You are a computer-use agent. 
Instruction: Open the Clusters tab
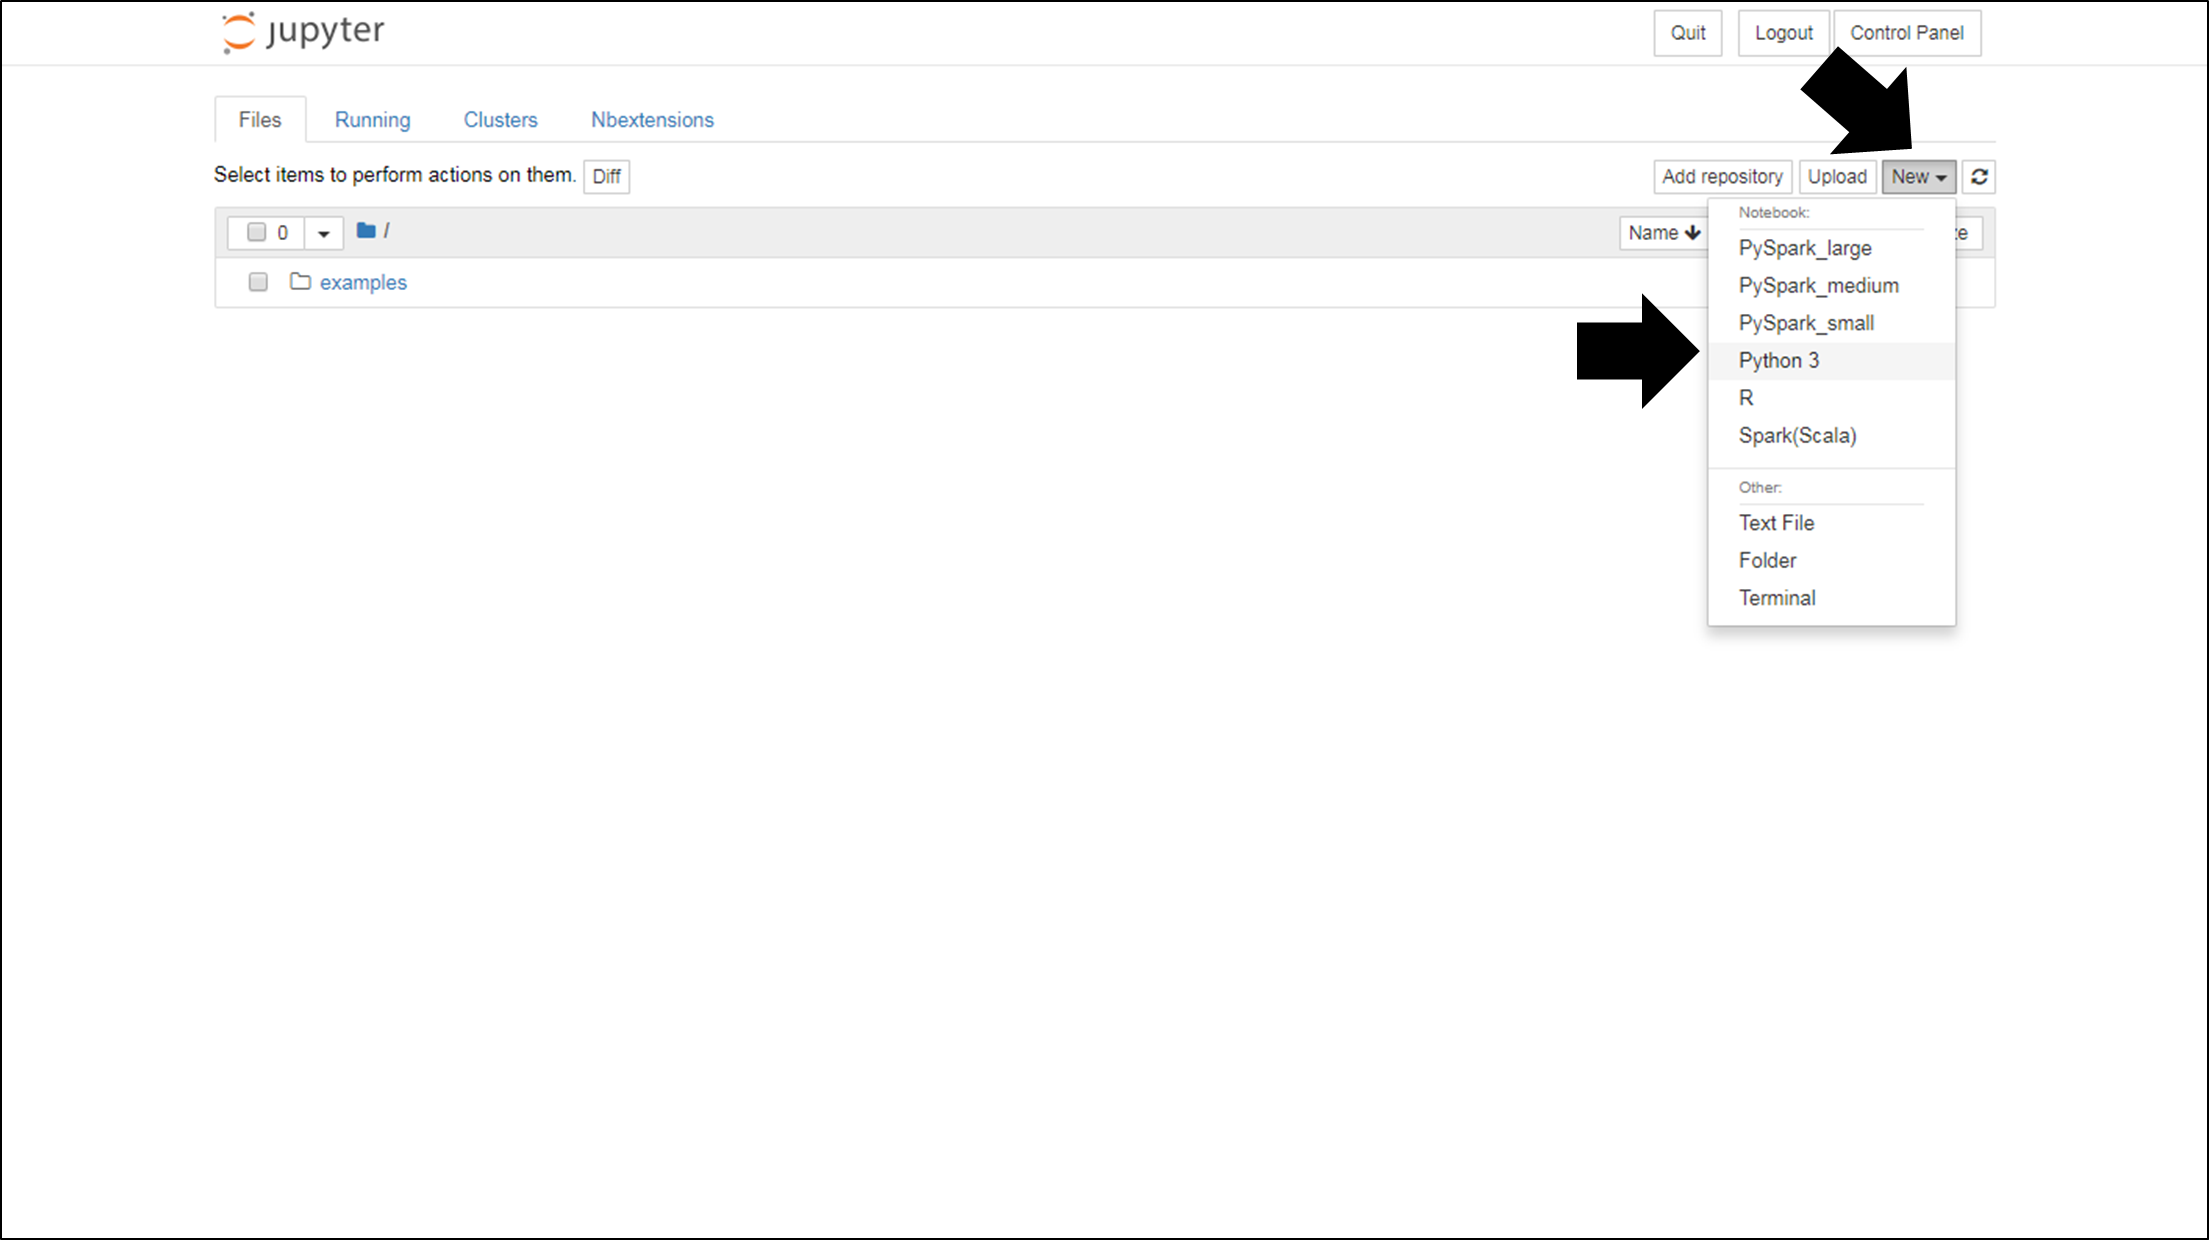(500, 120)
